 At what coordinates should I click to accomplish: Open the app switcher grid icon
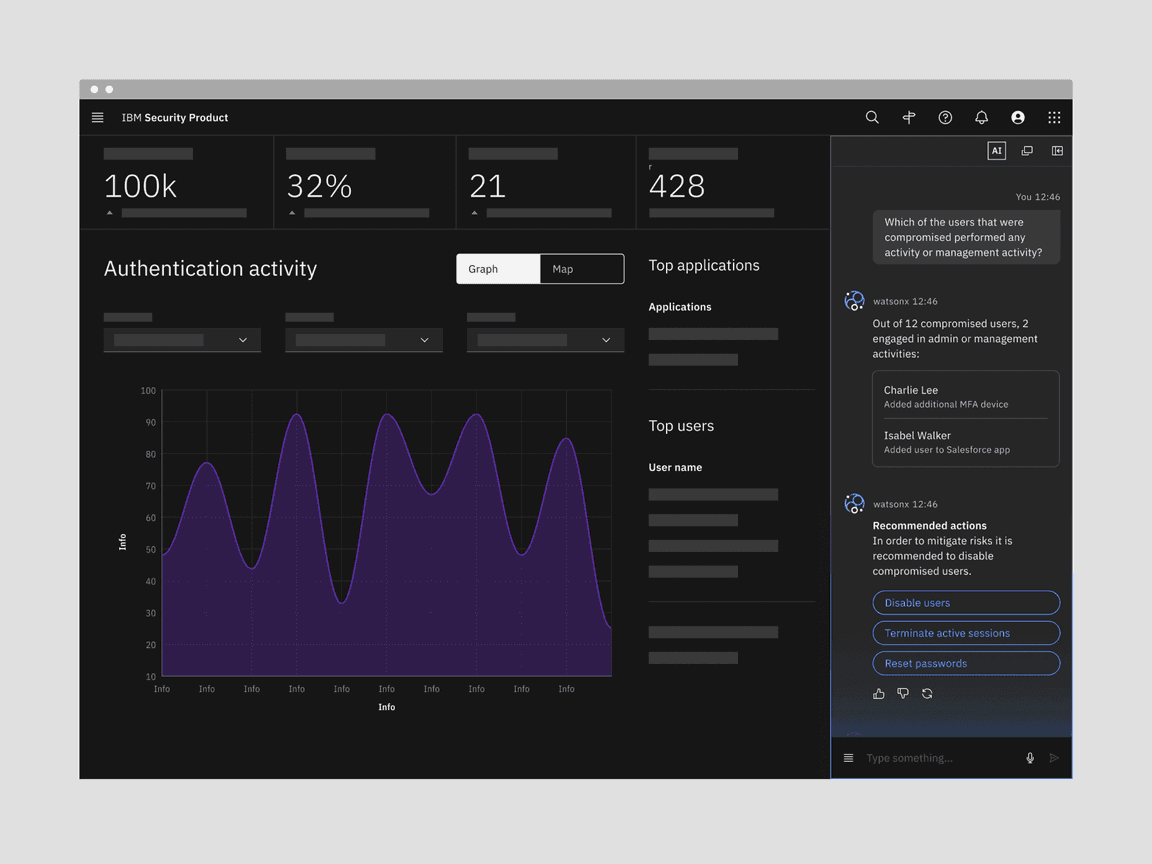click(1054, 117)
